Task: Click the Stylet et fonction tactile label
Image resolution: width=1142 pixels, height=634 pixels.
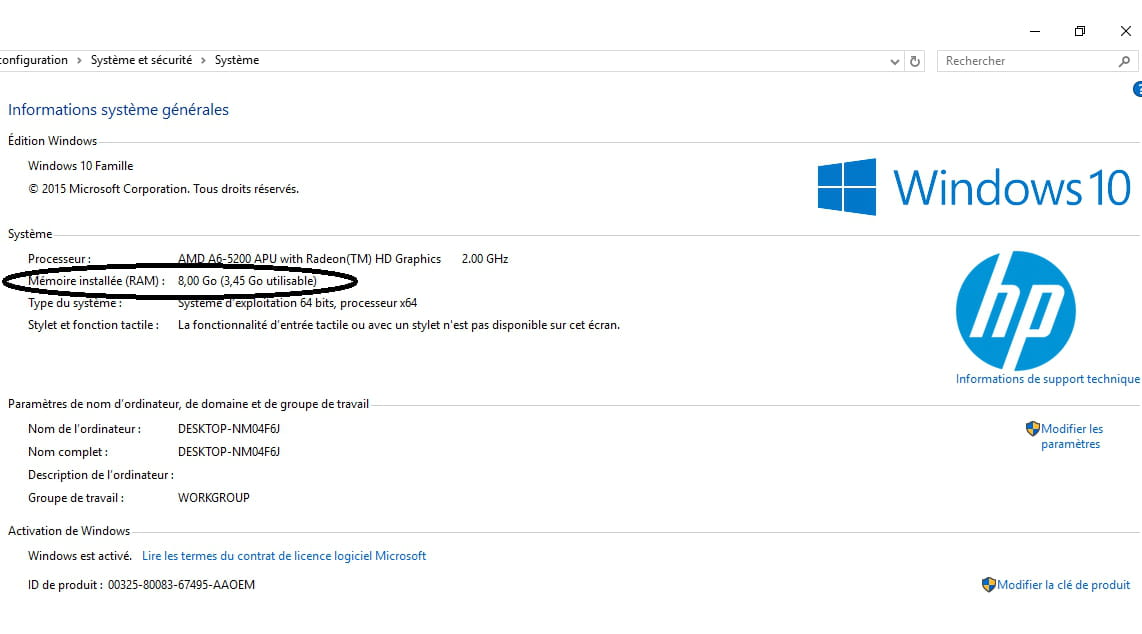Action: pyautogui.click(x=93, y=325)
